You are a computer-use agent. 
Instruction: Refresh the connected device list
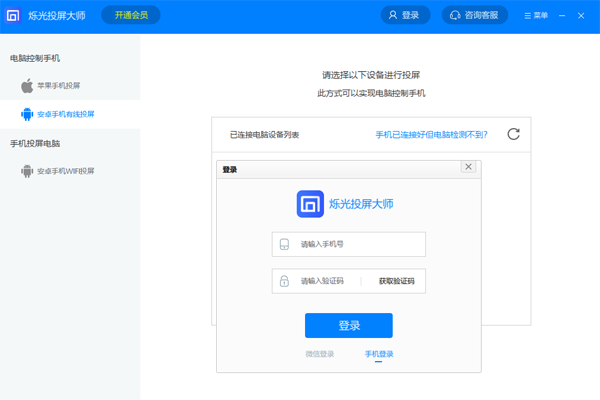click(x=514, y=134)
